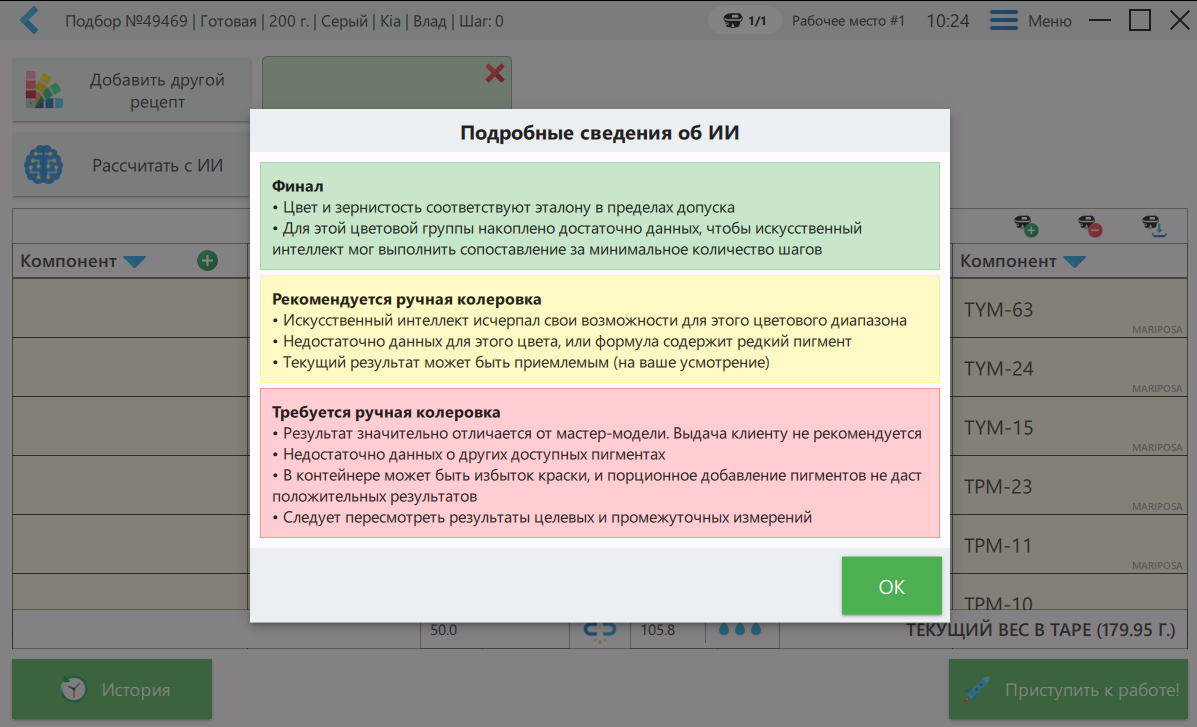Click the 10:24 clock in the top bar
Screen dimensions: 1197x727
click(x=947, y=21)
